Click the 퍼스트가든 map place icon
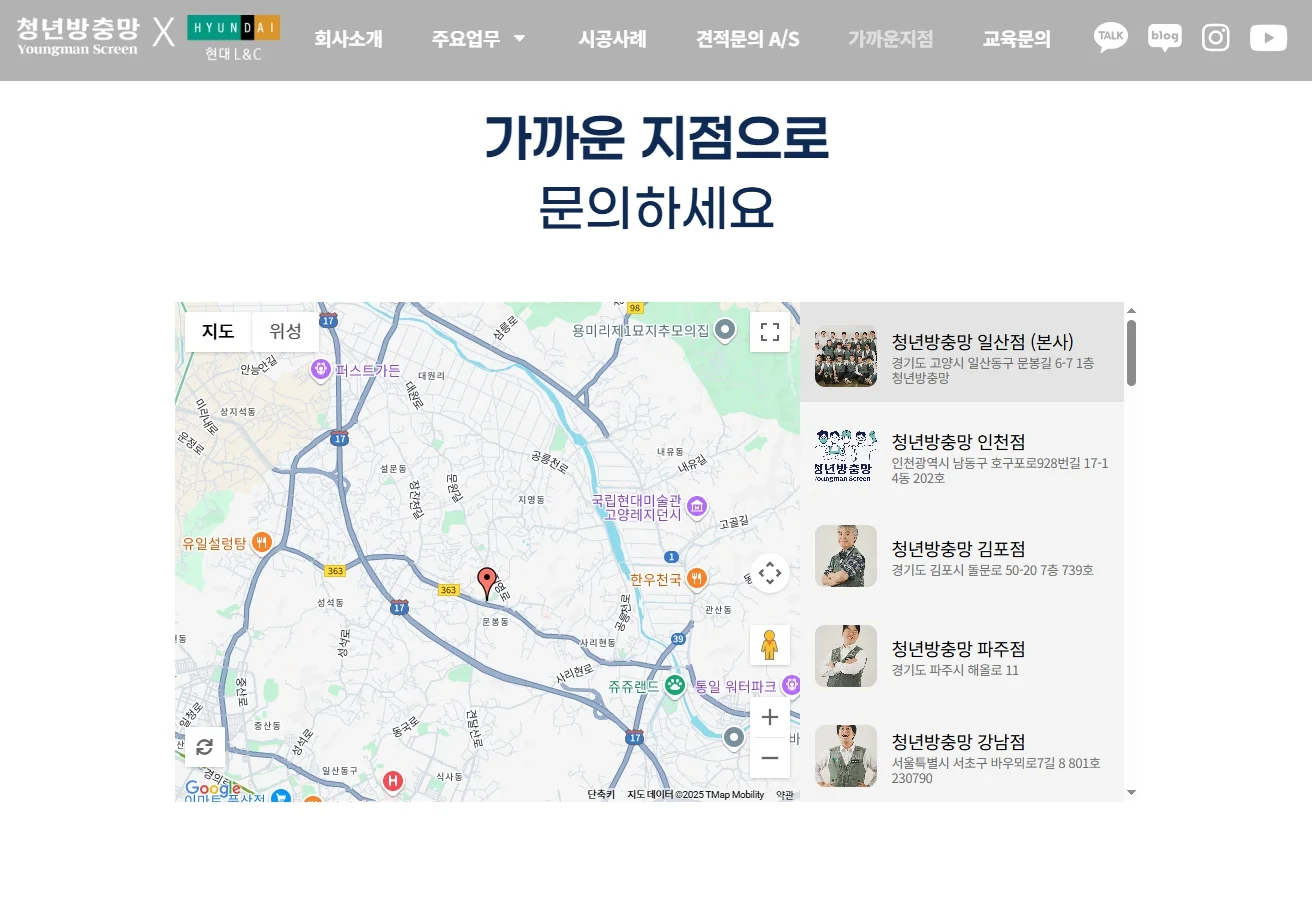1312x901 pixels. coord(321,370)
